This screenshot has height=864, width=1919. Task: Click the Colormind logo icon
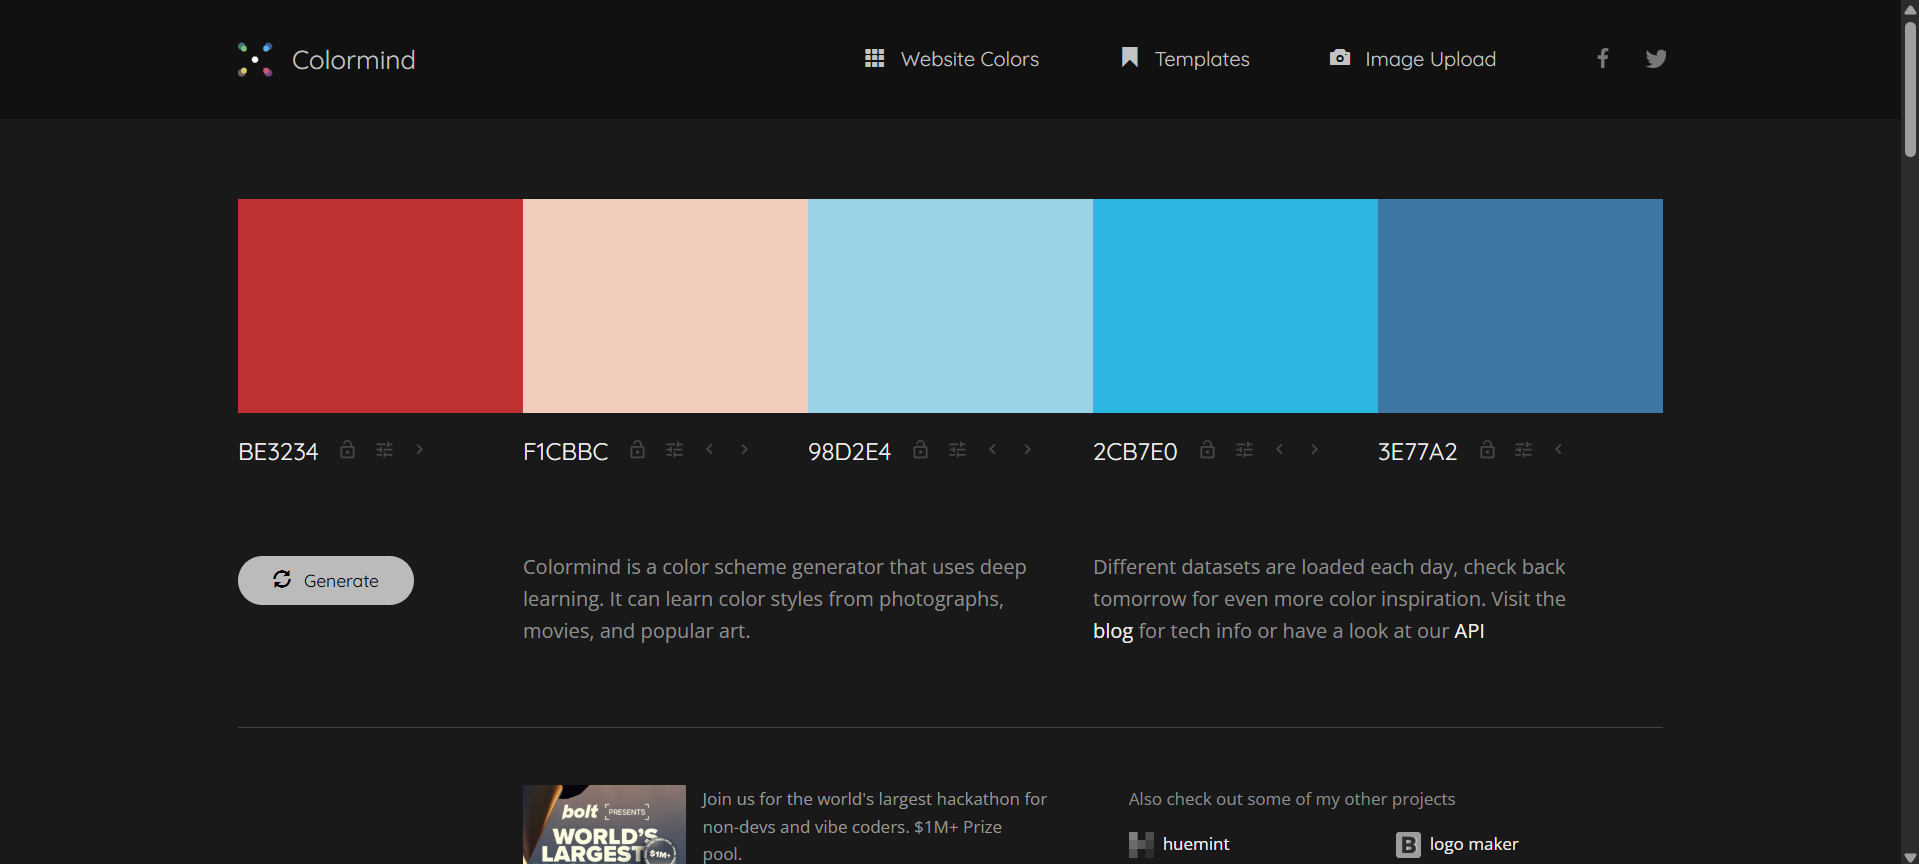click(255, 60)
